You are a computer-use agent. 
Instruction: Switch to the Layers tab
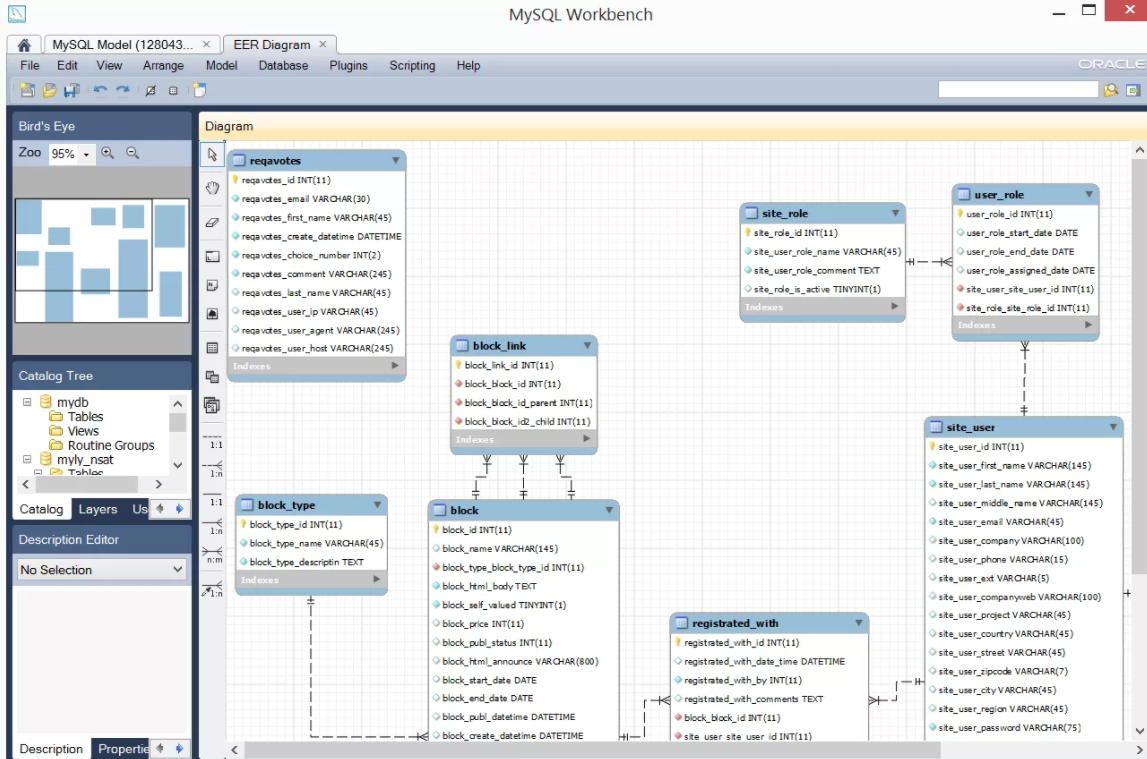click(x=97, y=509)
